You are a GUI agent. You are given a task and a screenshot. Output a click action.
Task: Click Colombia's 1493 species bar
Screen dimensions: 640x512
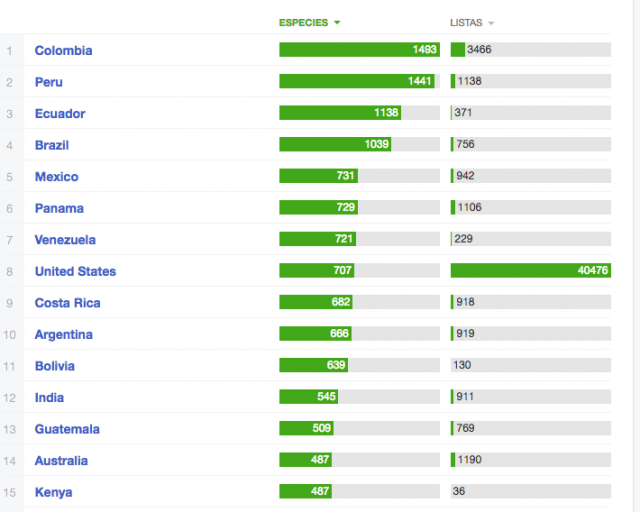[358, 50]
